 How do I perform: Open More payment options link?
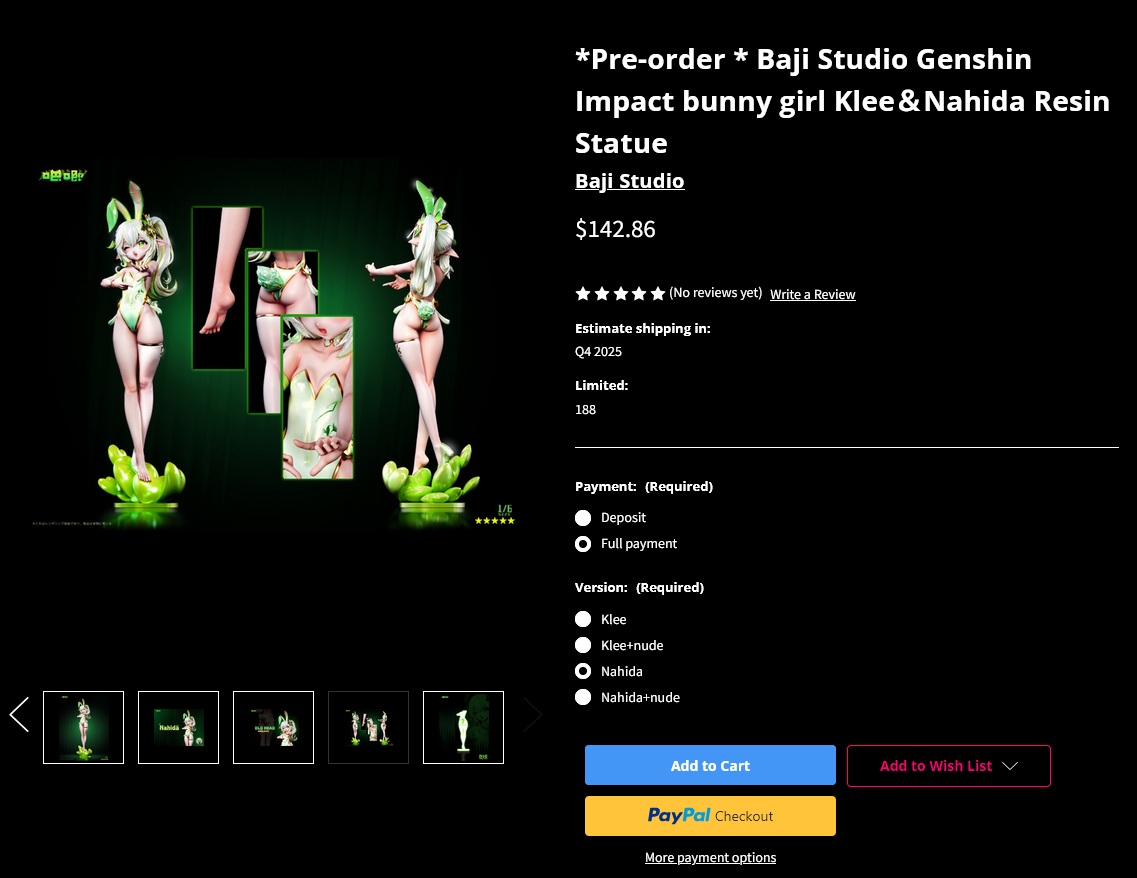pos(710,858)
